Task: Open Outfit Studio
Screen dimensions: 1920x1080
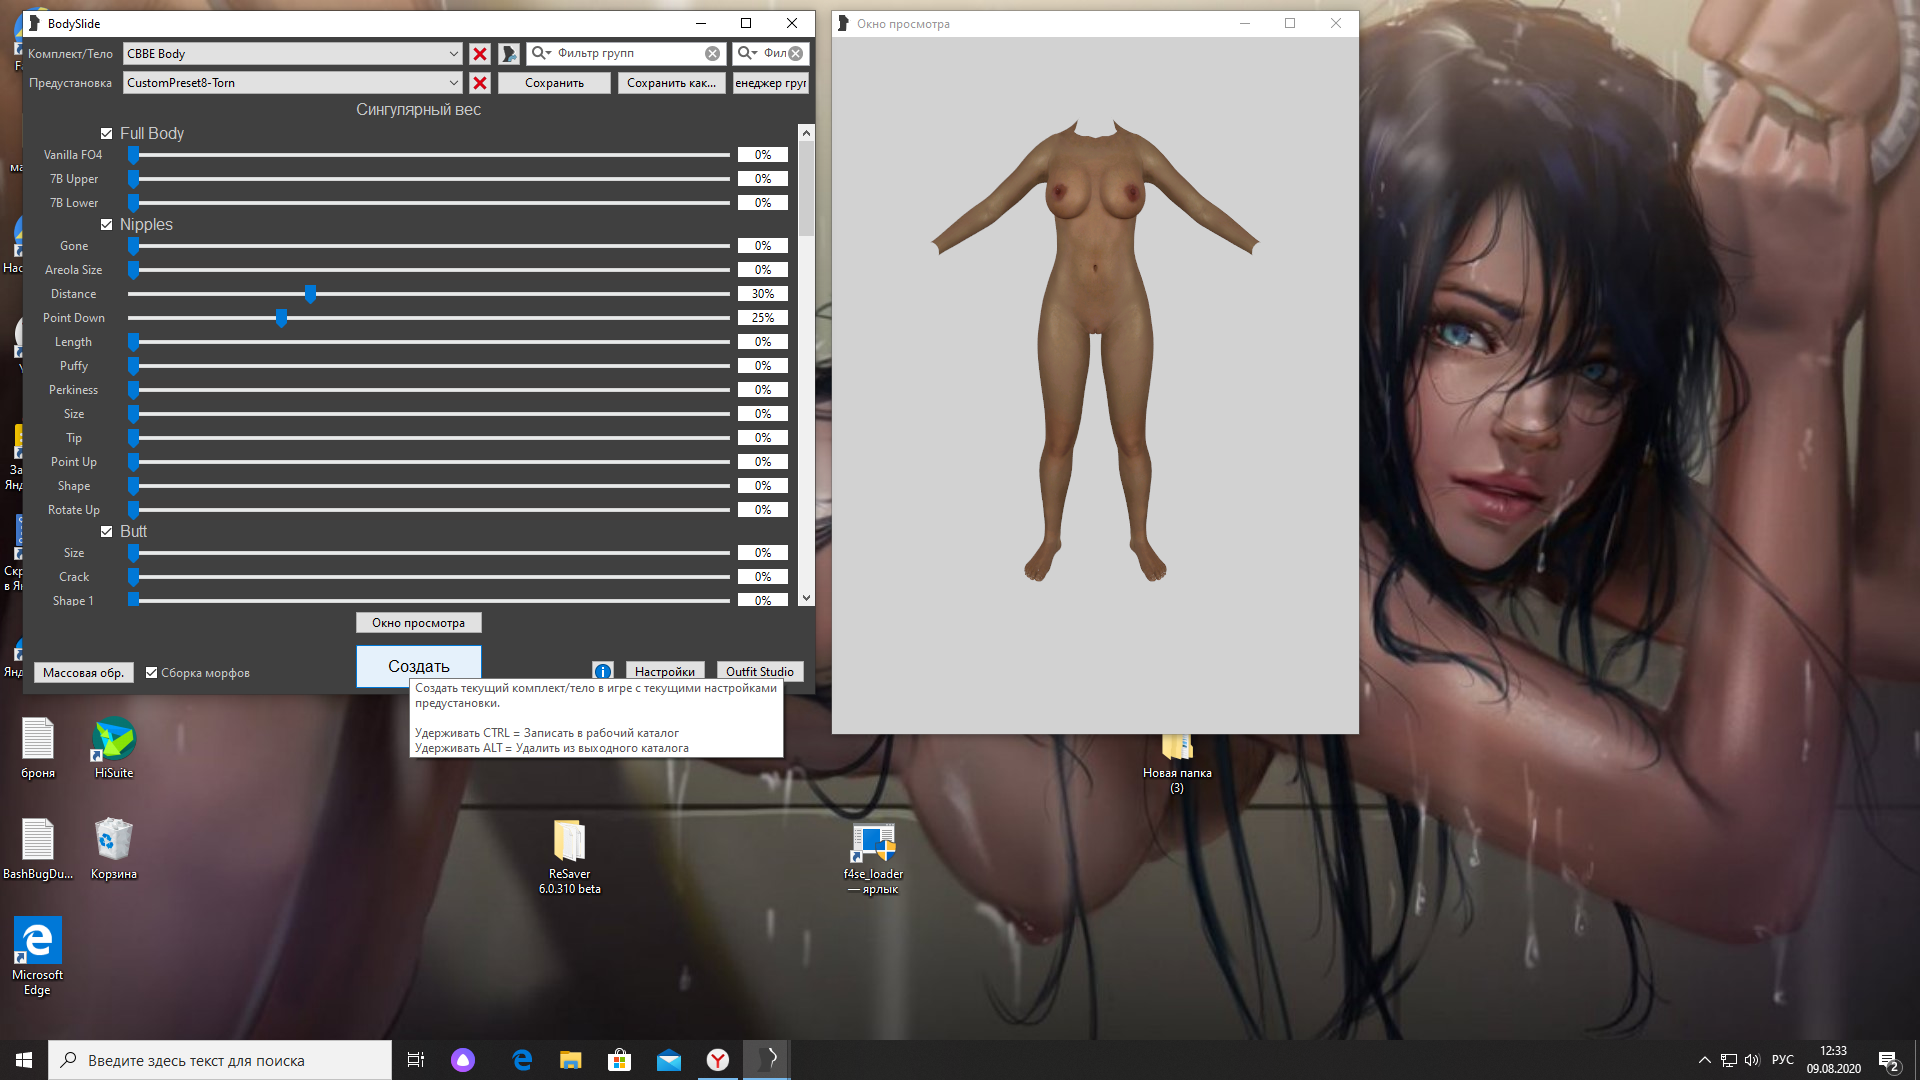Action: coord(759,672)
